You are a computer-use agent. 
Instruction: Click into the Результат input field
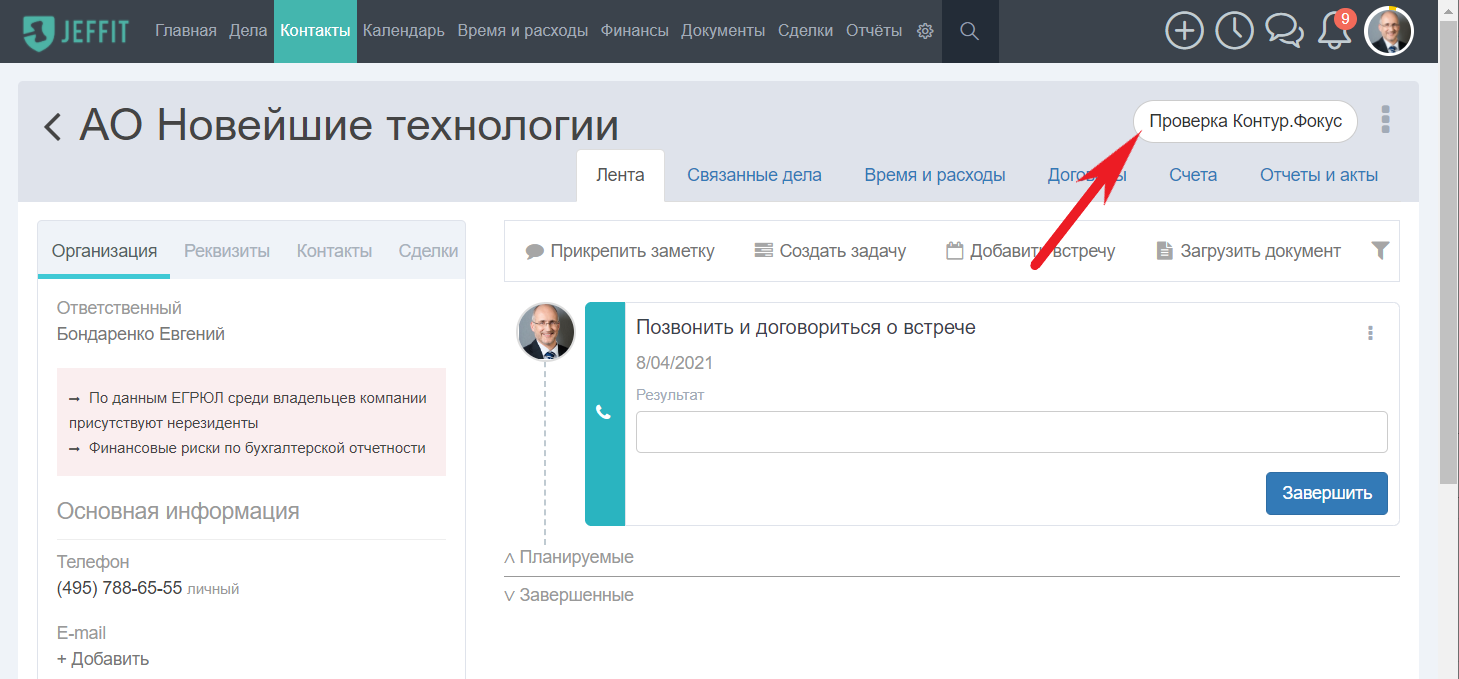coord(1012,432)
